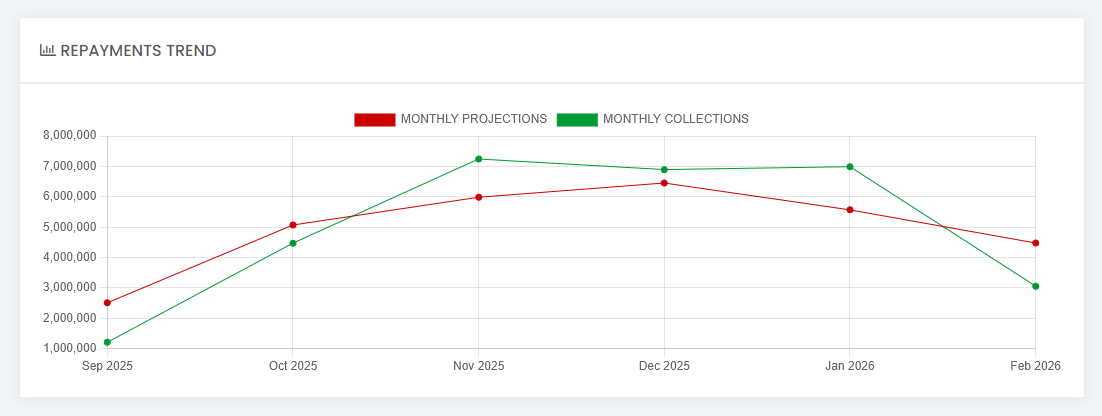Click the red projections point for Sep 2025

coord(107,303)
